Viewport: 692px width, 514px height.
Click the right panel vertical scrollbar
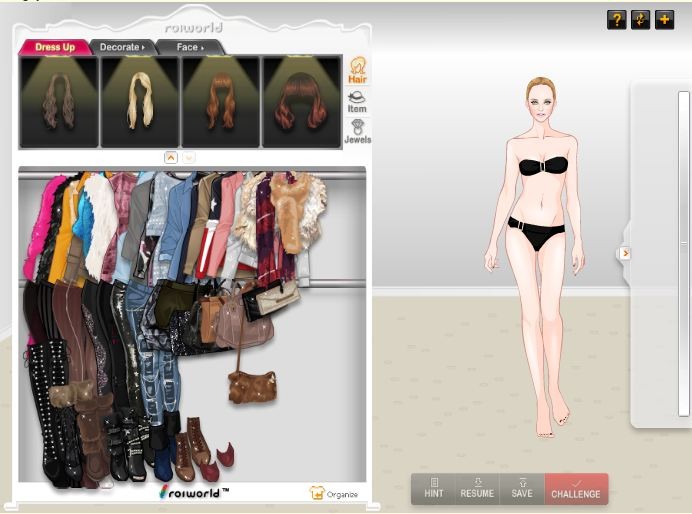[x=684, y=250]
